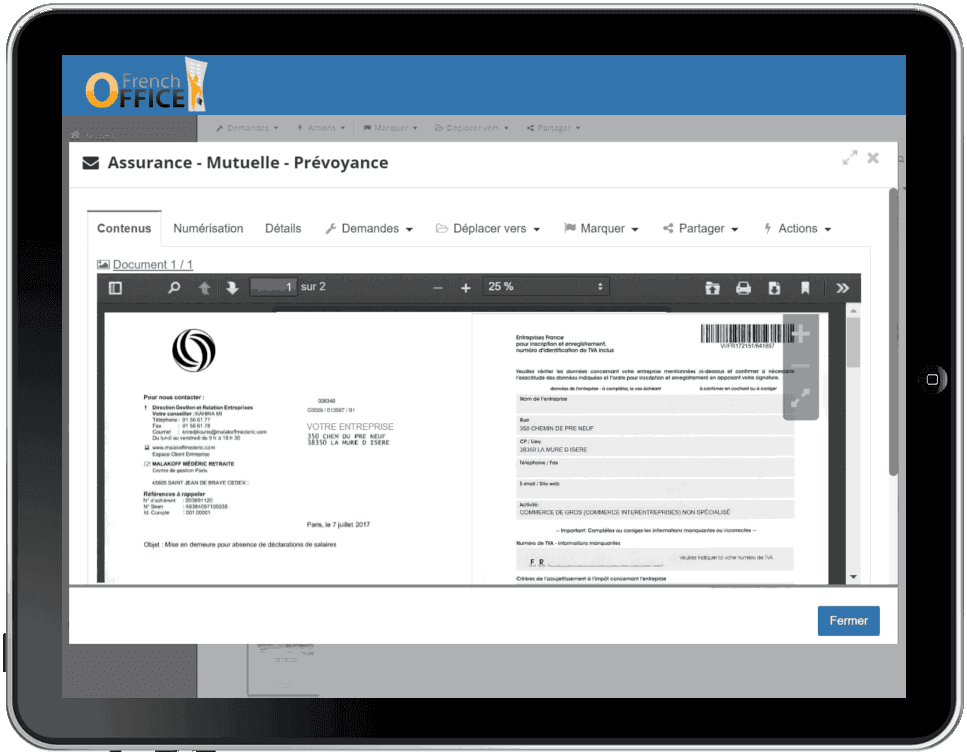
Task: Click 'VOTRE ENTREPRISE' text in document
Action: [x=350, y=427]
